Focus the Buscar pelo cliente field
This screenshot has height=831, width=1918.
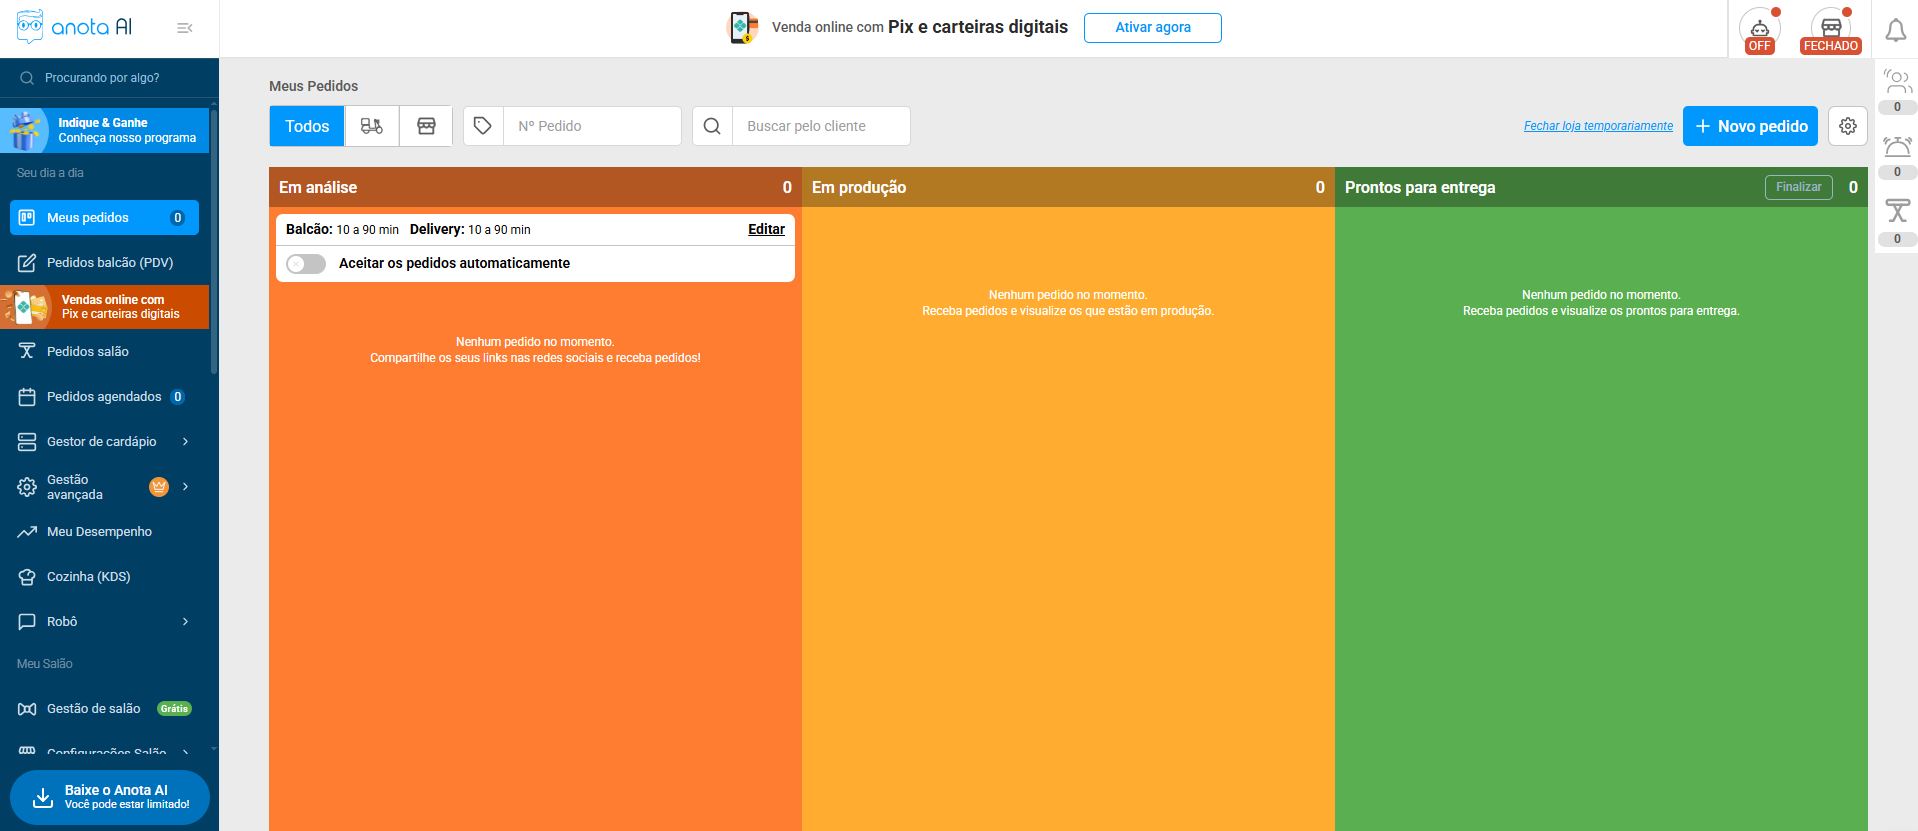click(820, 126)
